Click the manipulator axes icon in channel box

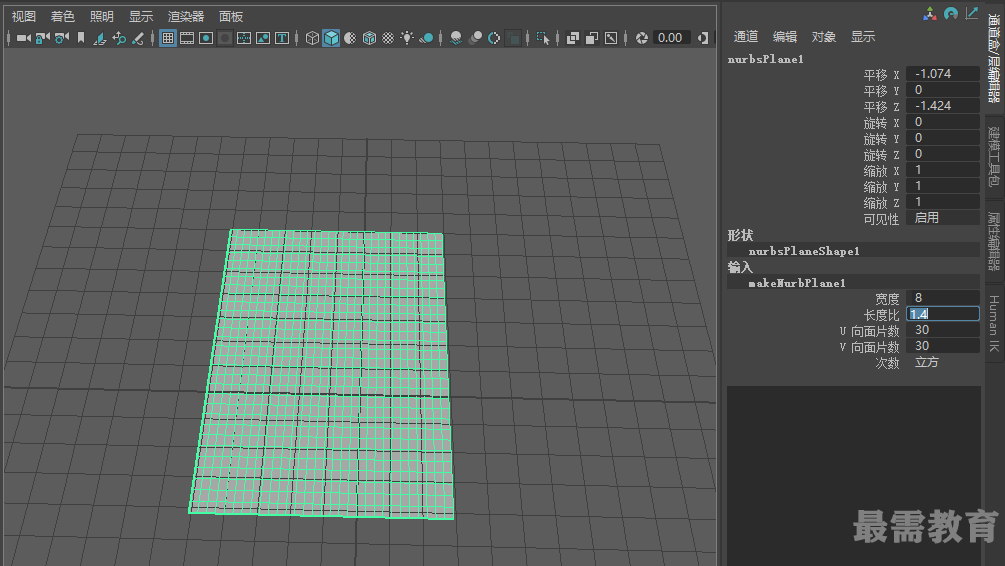(930, 13)
